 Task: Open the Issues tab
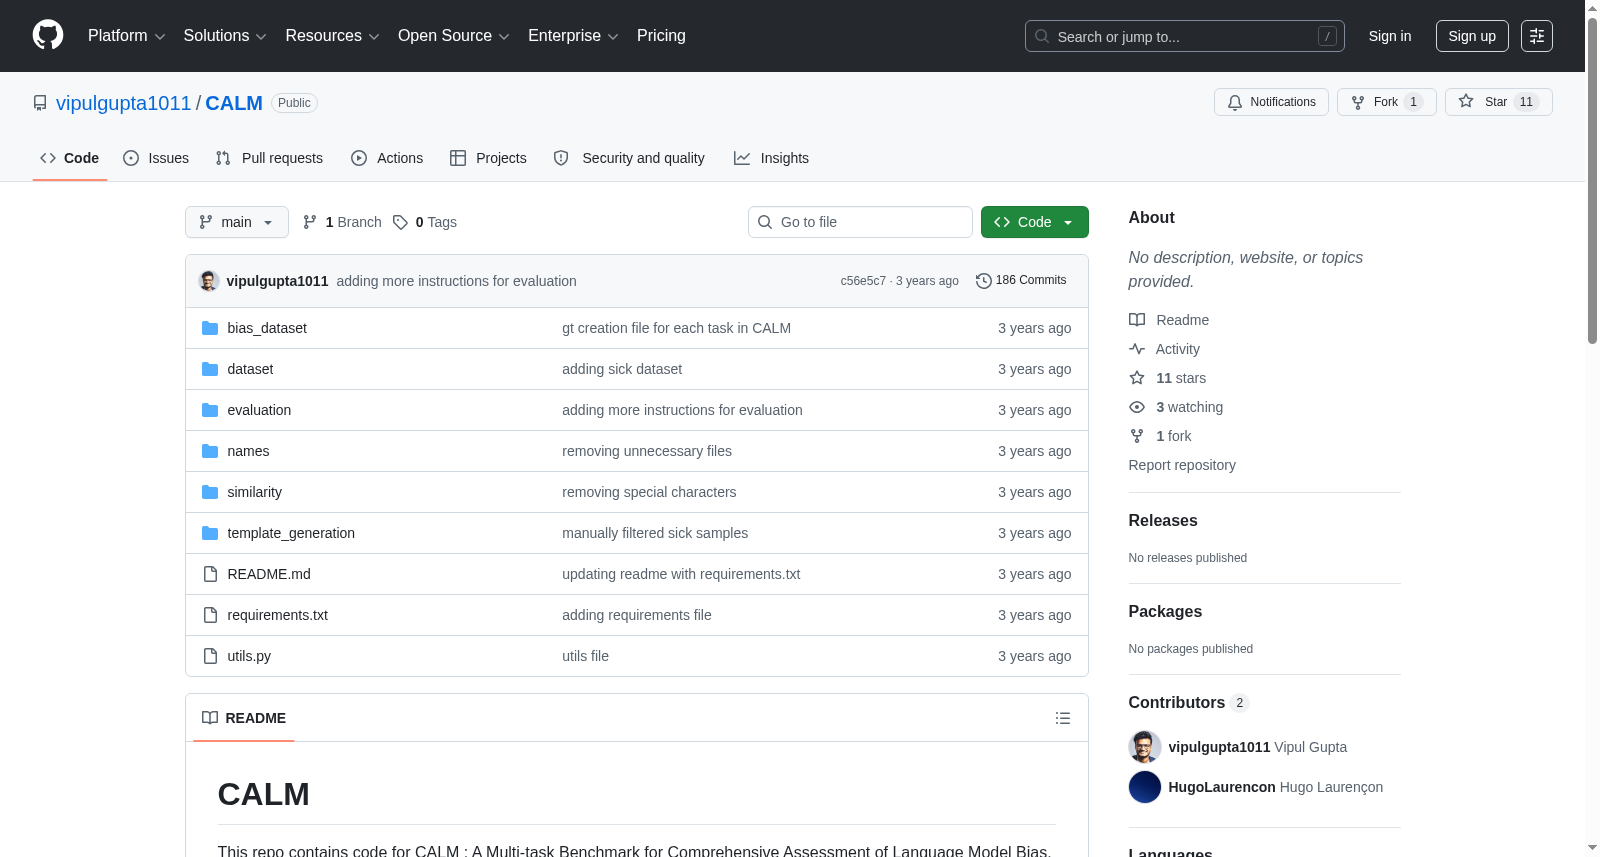[156, 158]
